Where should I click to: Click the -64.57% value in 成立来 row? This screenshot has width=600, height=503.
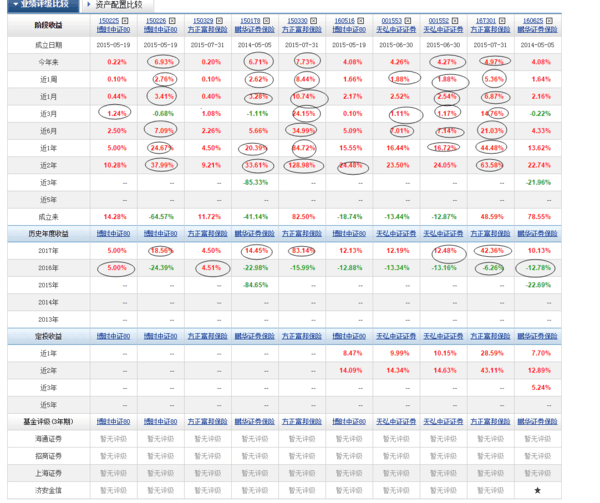coord(161,217)
